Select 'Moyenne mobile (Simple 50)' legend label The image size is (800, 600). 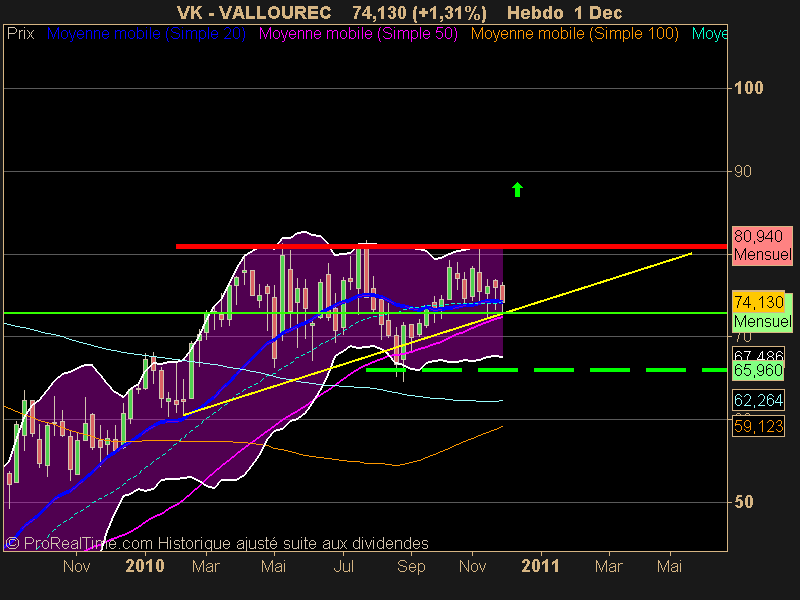[358, 34]
